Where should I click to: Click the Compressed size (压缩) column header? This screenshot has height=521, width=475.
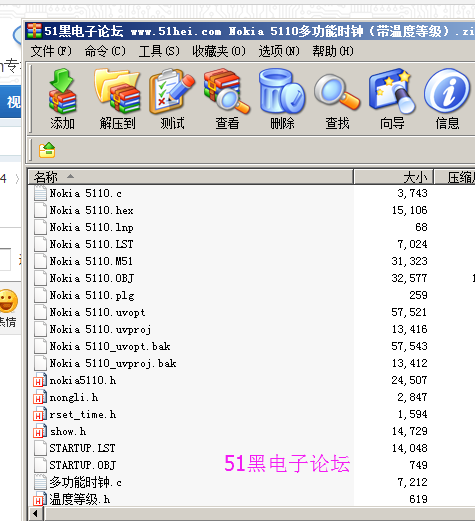pos(455,177)
